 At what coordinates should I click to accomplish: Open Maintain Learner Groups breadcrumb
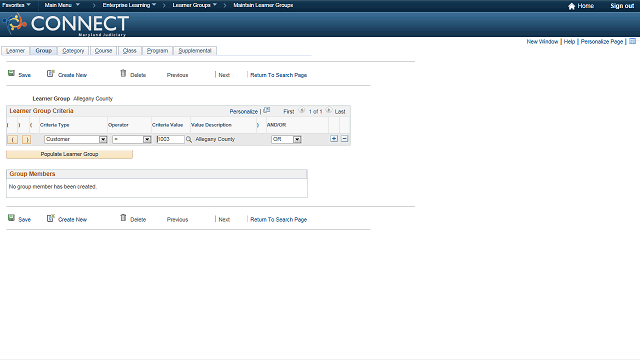[x=263, y=5]
